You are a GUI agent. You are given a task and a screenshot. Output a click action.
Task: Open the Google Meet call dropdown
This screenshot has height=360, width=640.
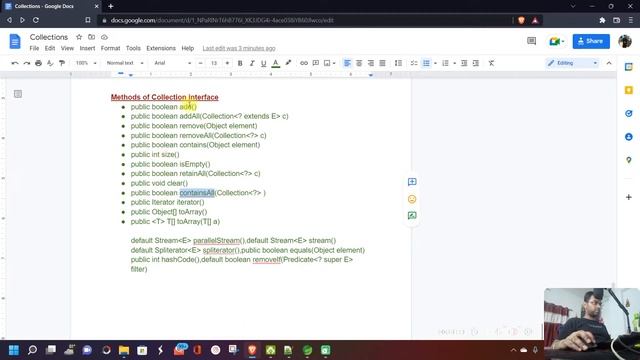pos(556,41)
